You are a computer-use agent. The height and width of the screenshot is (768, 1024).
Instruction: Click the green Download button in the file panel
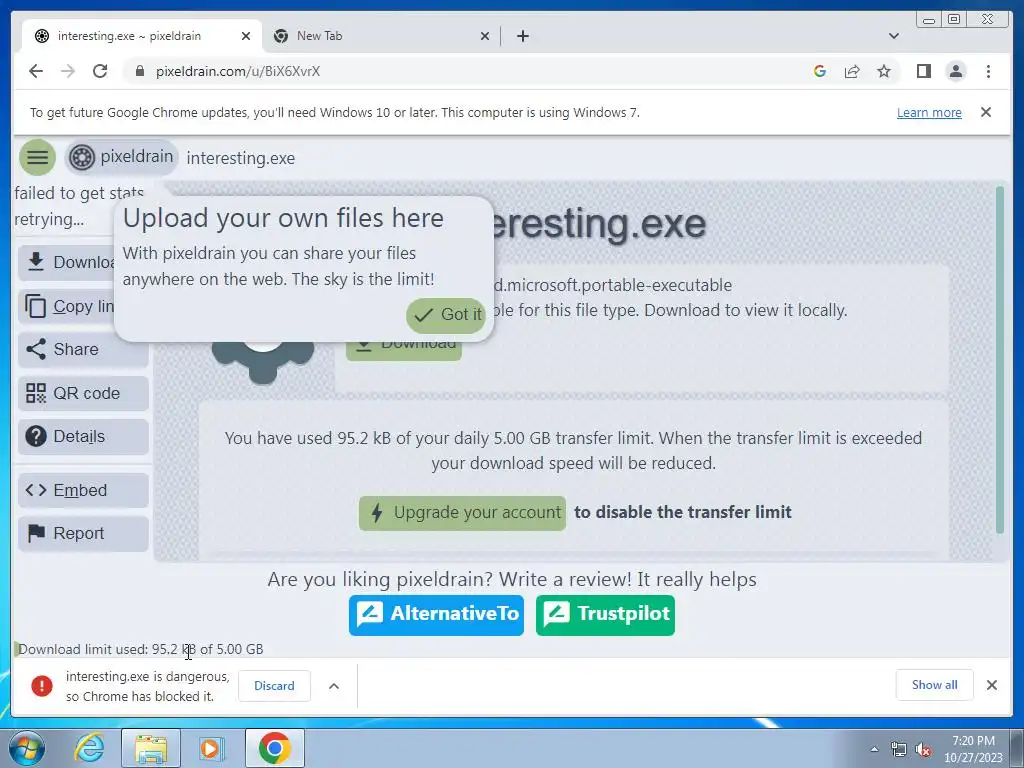pyautogui.click(x=404, y=349)
